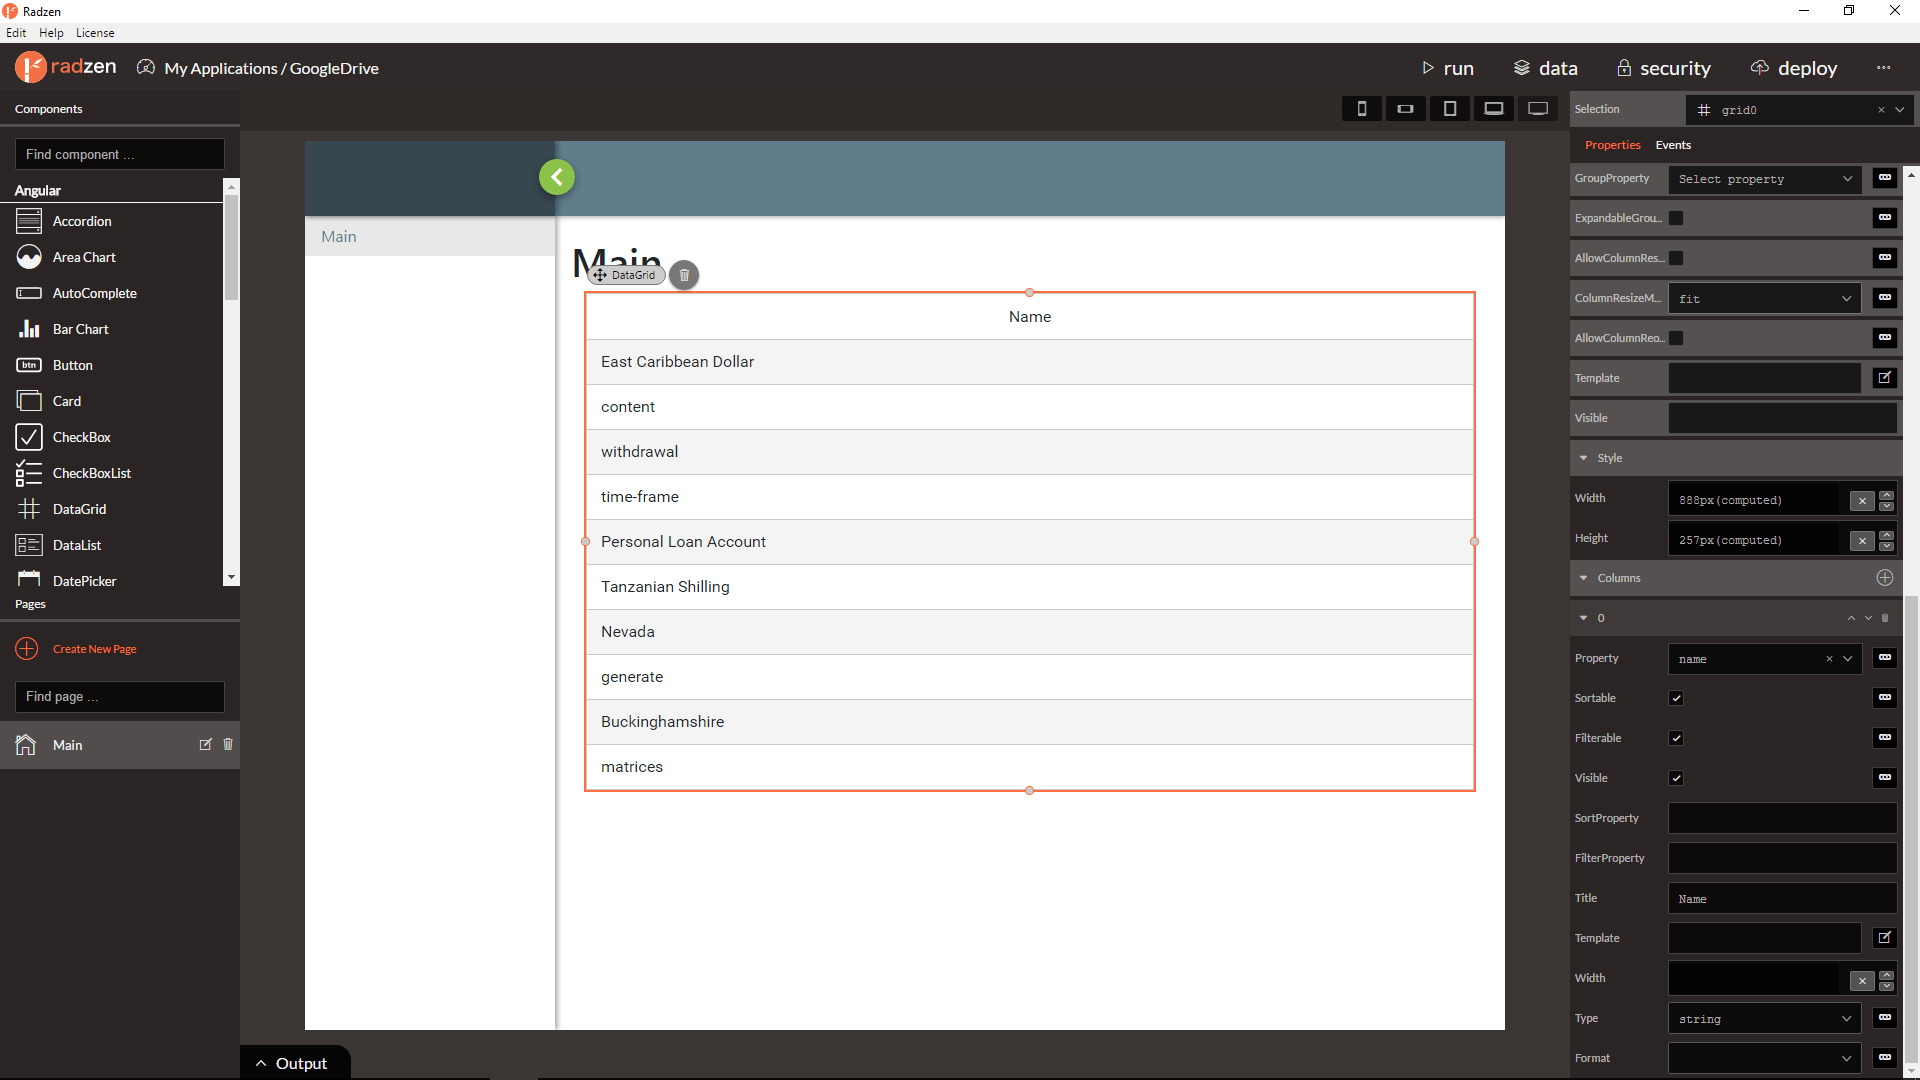Delete the DataGrid using trash icon

tap(684, 275)
